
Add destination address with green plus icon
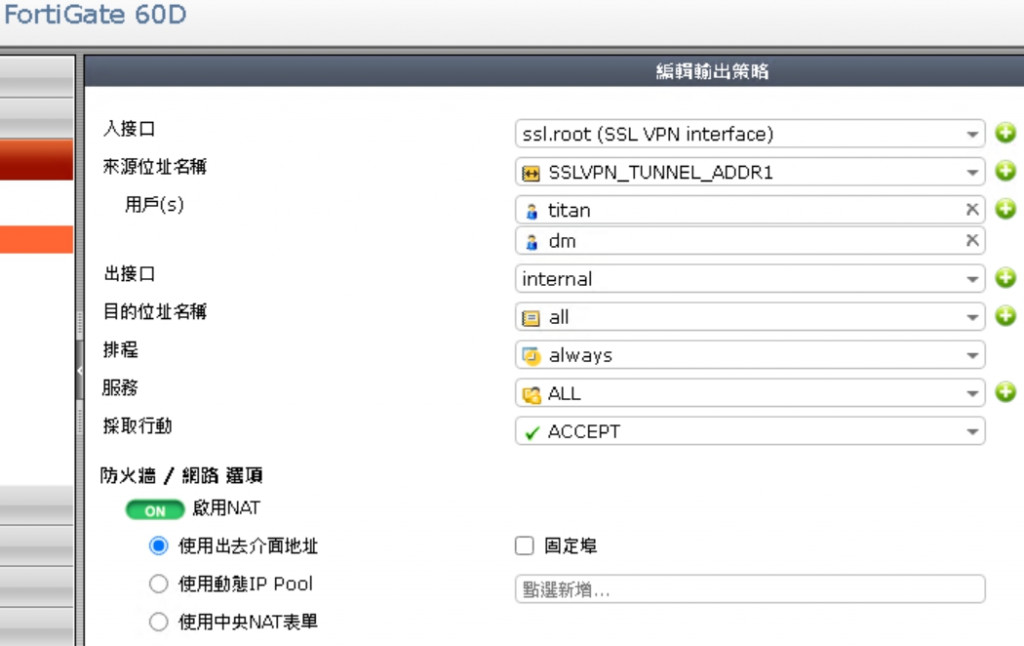[x=1005, y=316]
